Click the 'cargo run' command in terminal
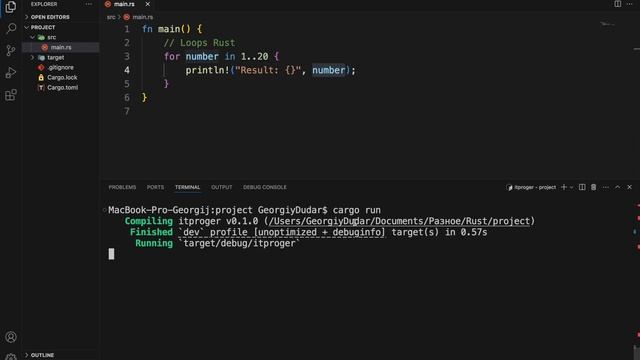Viewport: 640px width, 360px height. point(356,210)
